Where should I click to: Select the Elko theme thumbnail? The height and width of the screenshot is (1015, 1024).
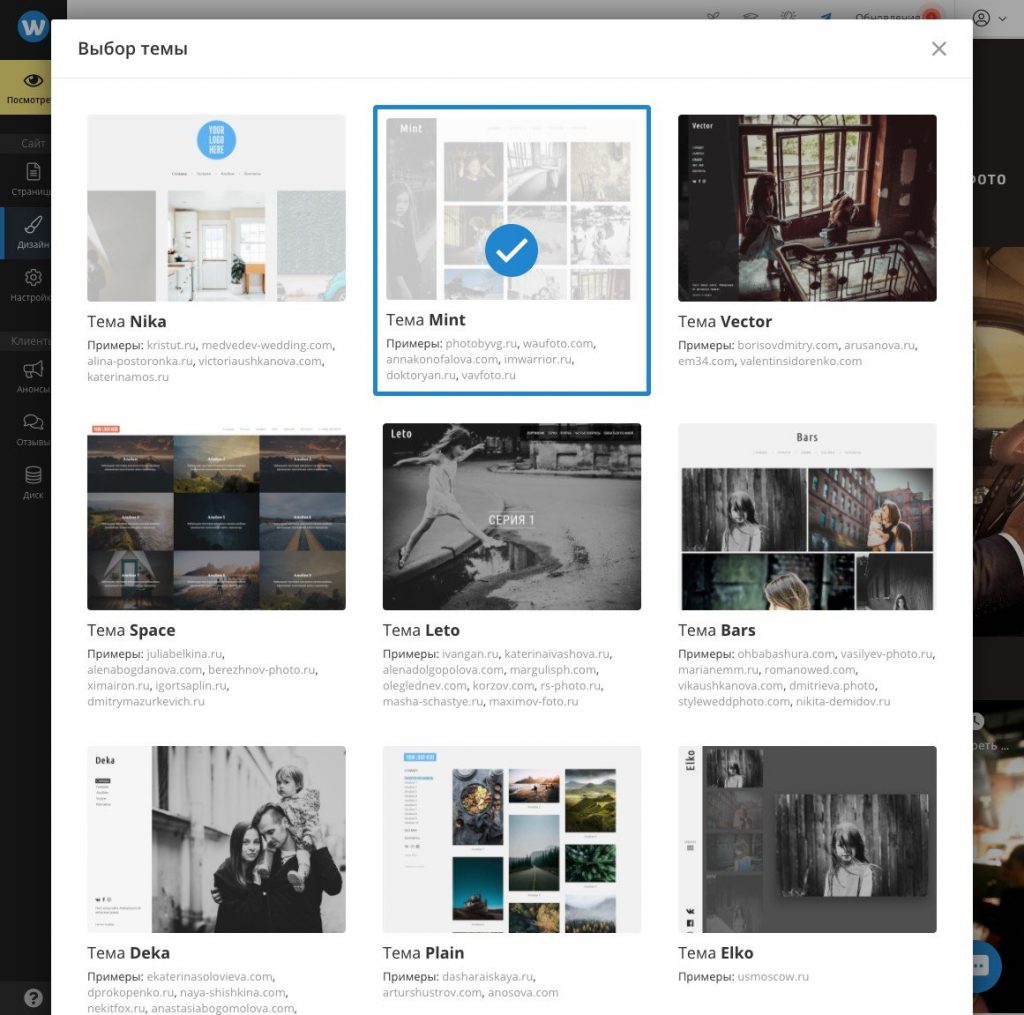pos(807,839)
